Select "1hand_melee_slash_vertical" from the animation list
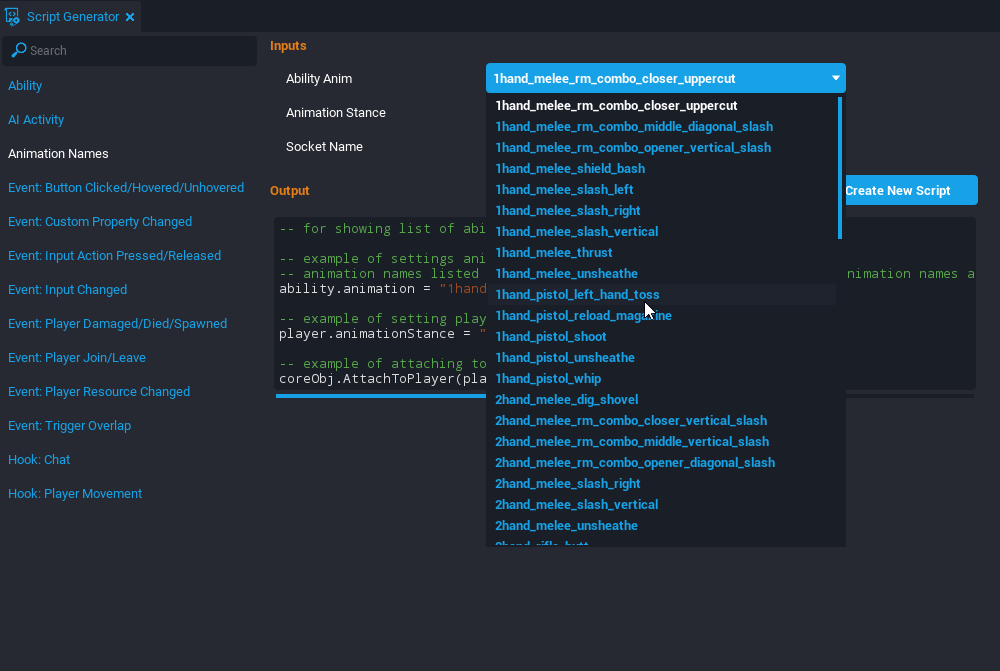 click(577, 231)
